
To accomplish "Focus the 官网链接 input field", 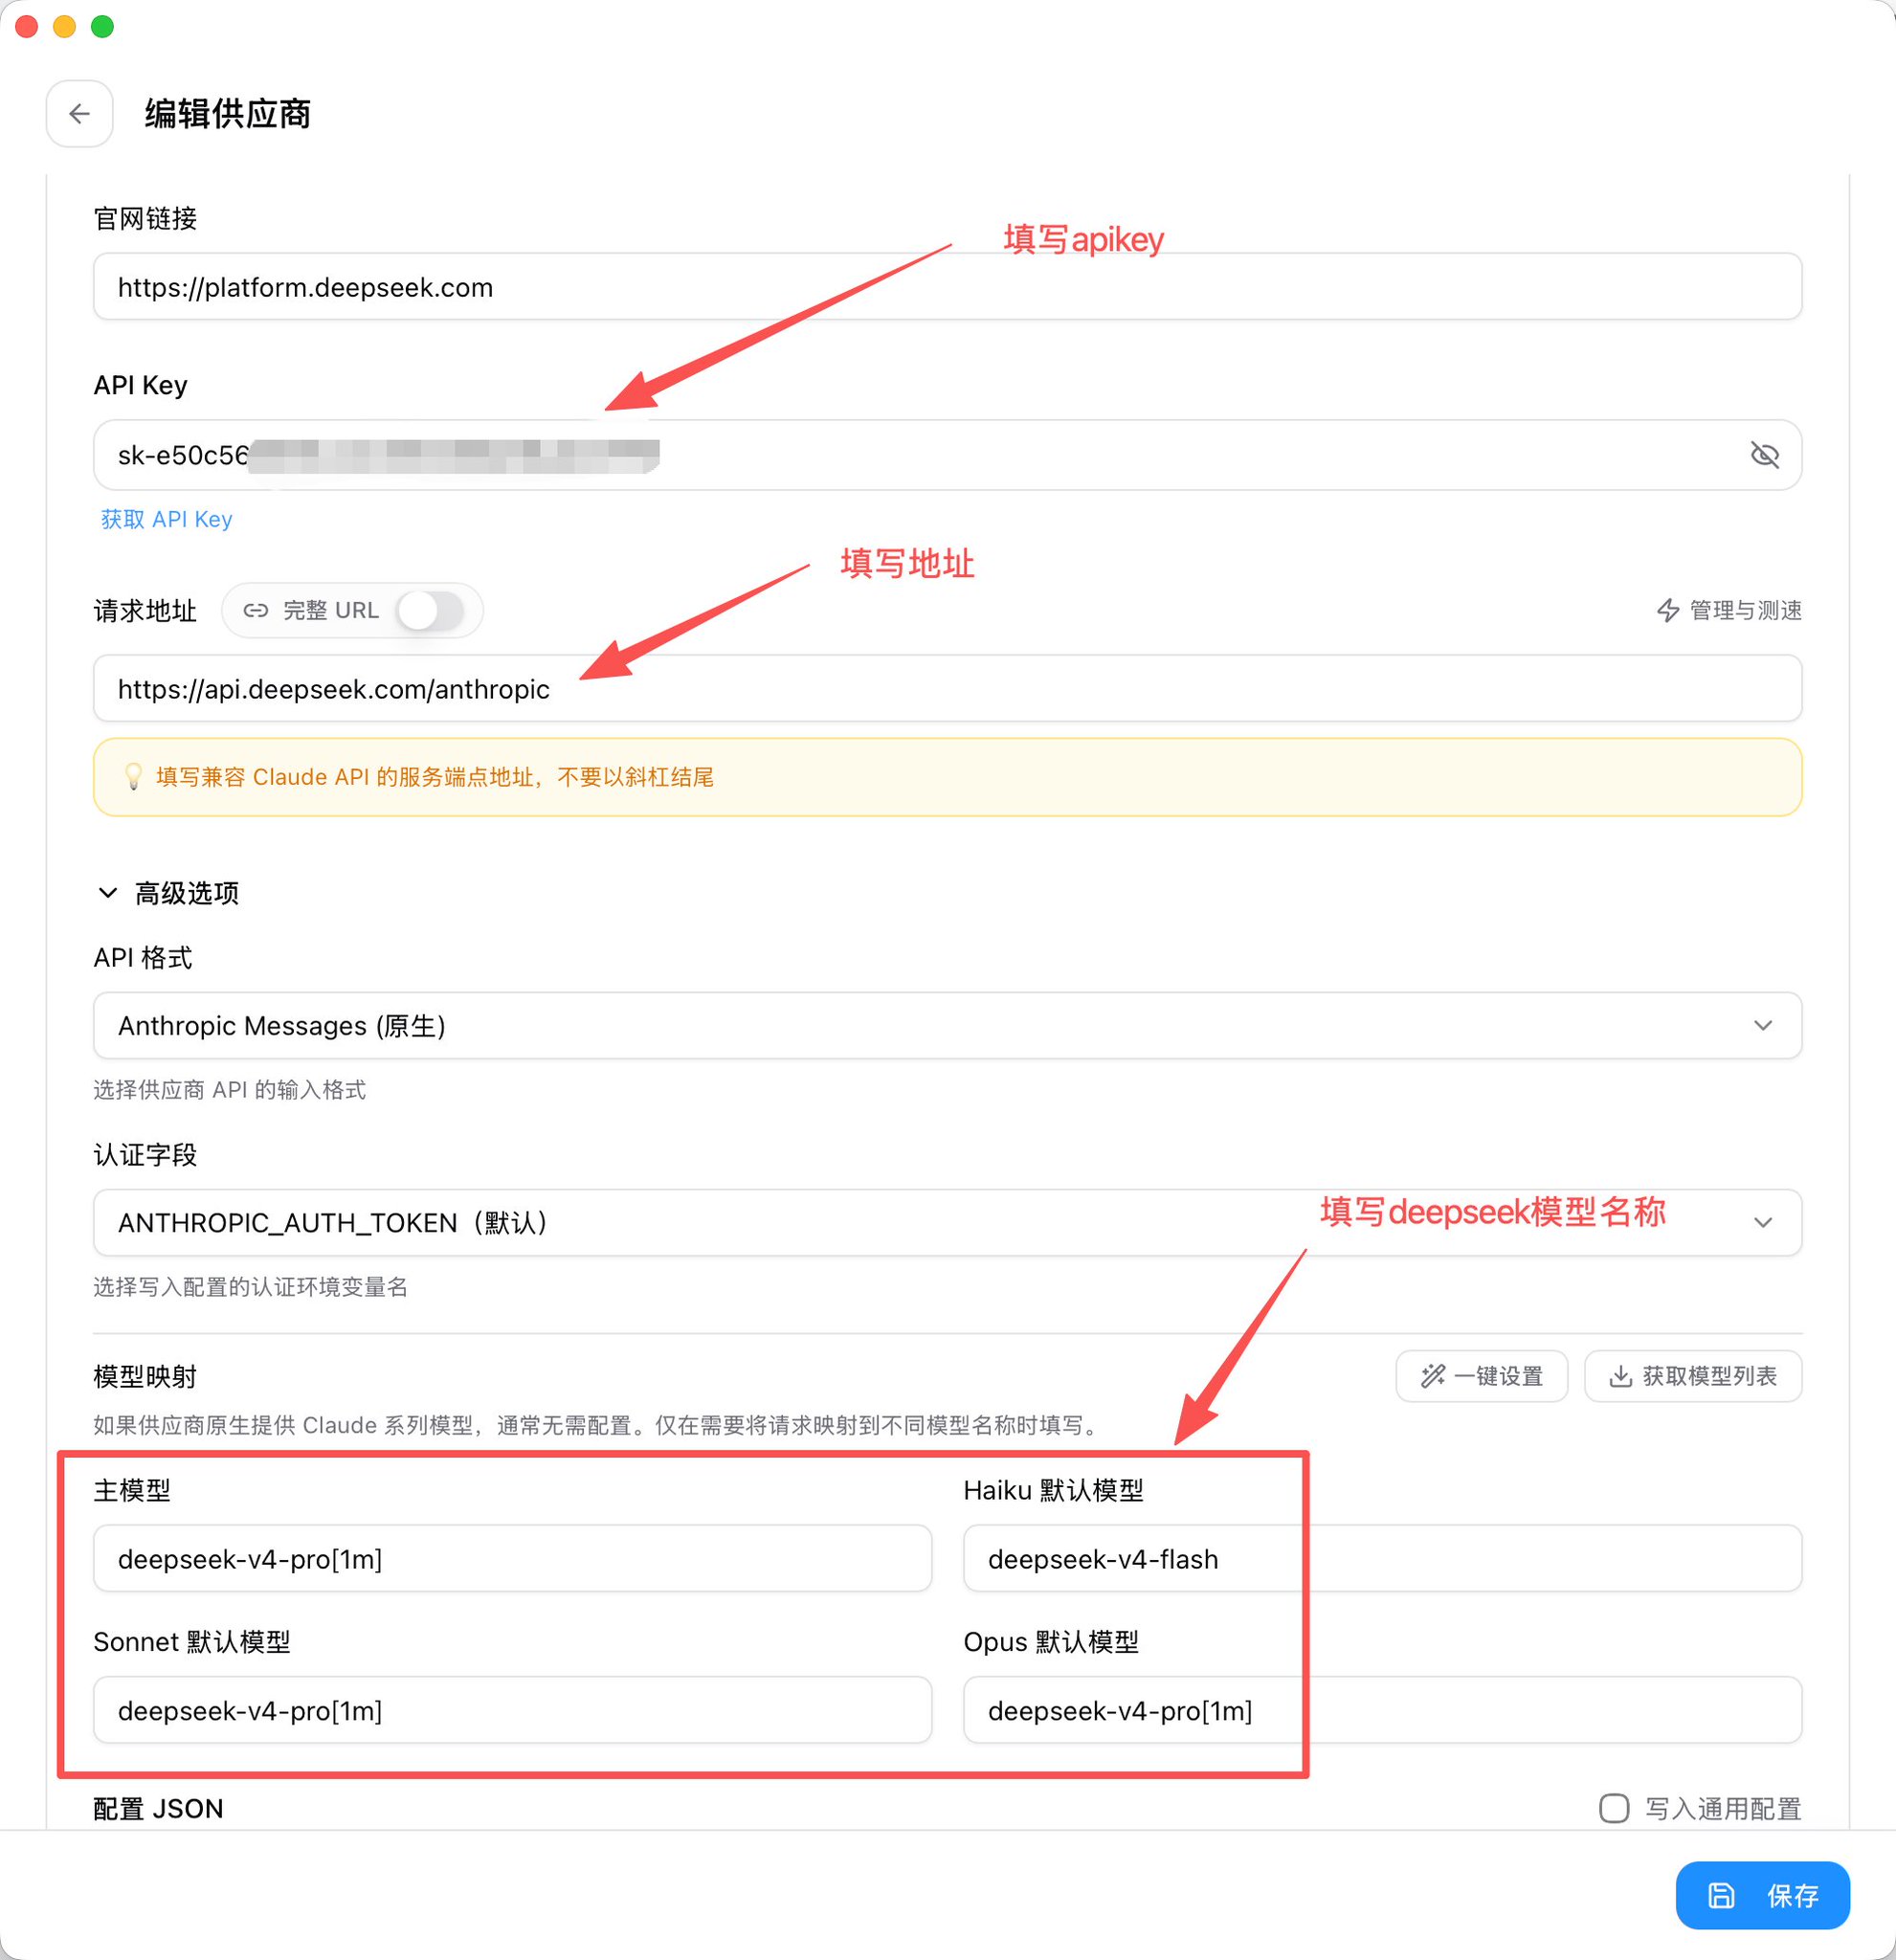I will tap(947, 287).
